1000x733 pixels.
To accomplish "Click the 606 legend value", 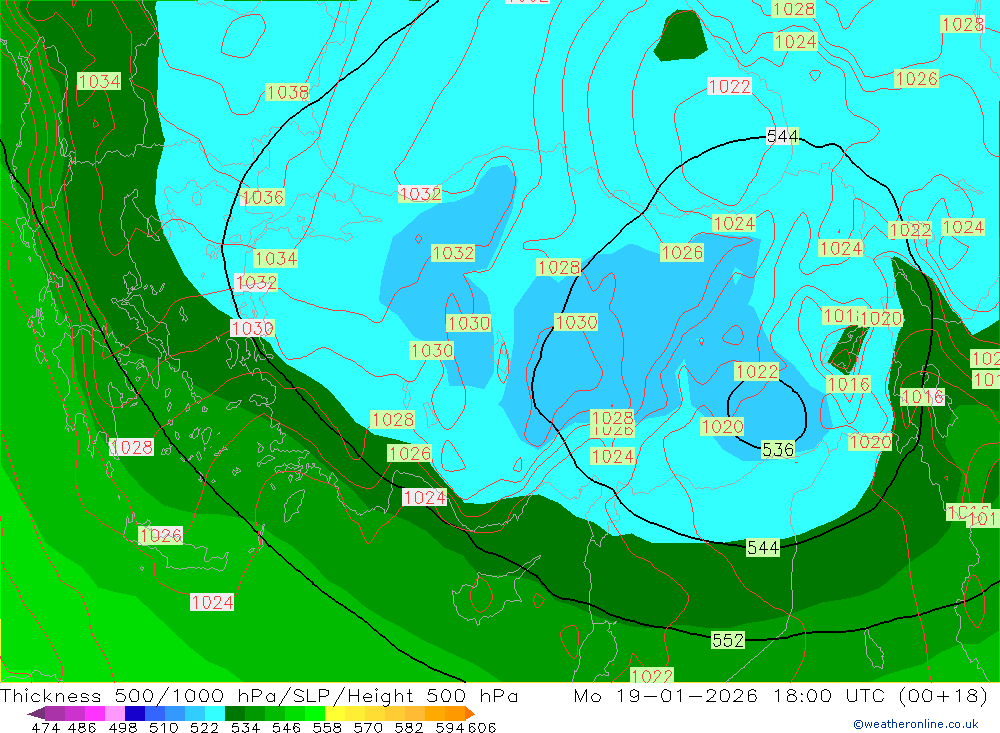I will (482, 728).
